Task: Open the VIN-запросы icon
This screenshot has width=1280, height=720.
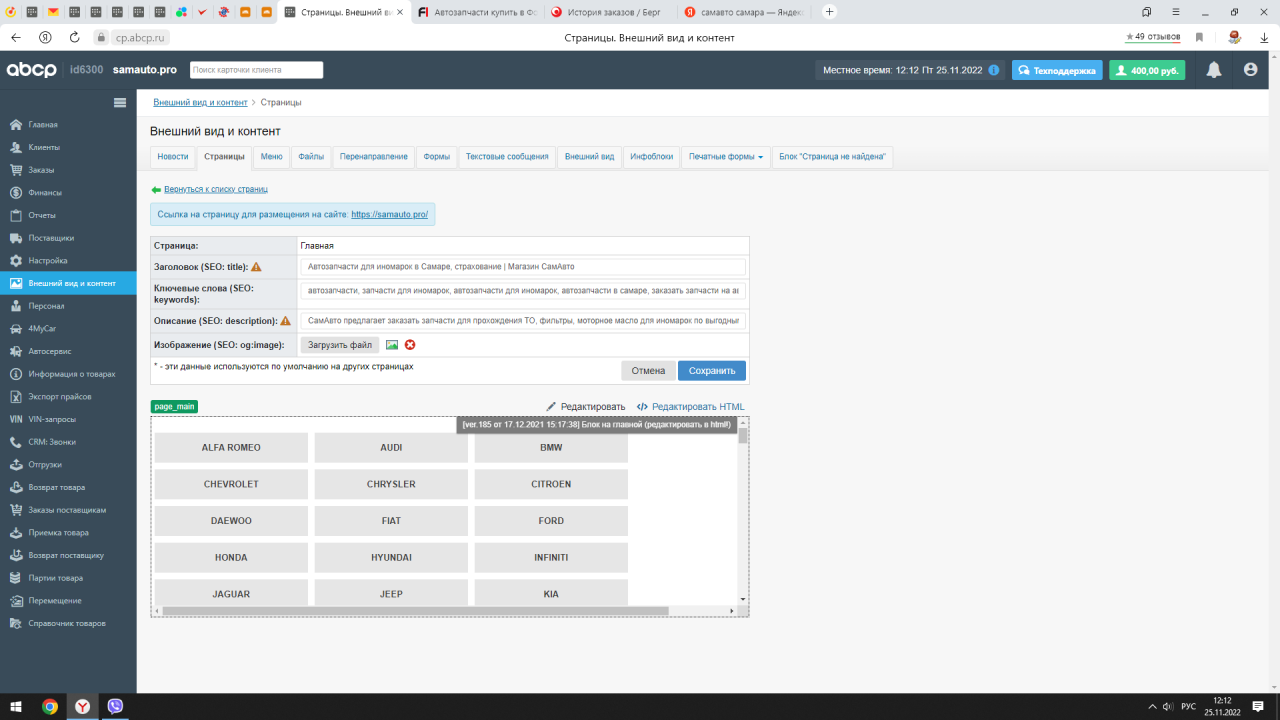Action: [15, 419]
